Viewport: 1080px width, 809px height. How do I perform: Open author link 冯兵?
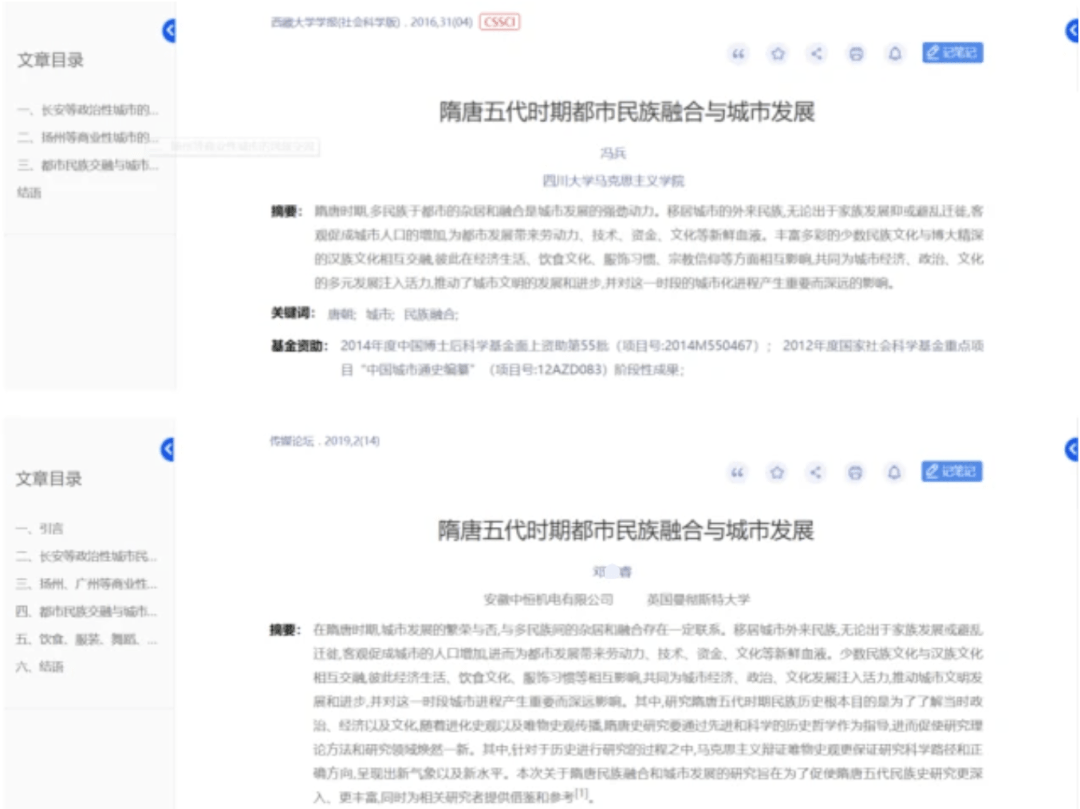tap(612, 153)
